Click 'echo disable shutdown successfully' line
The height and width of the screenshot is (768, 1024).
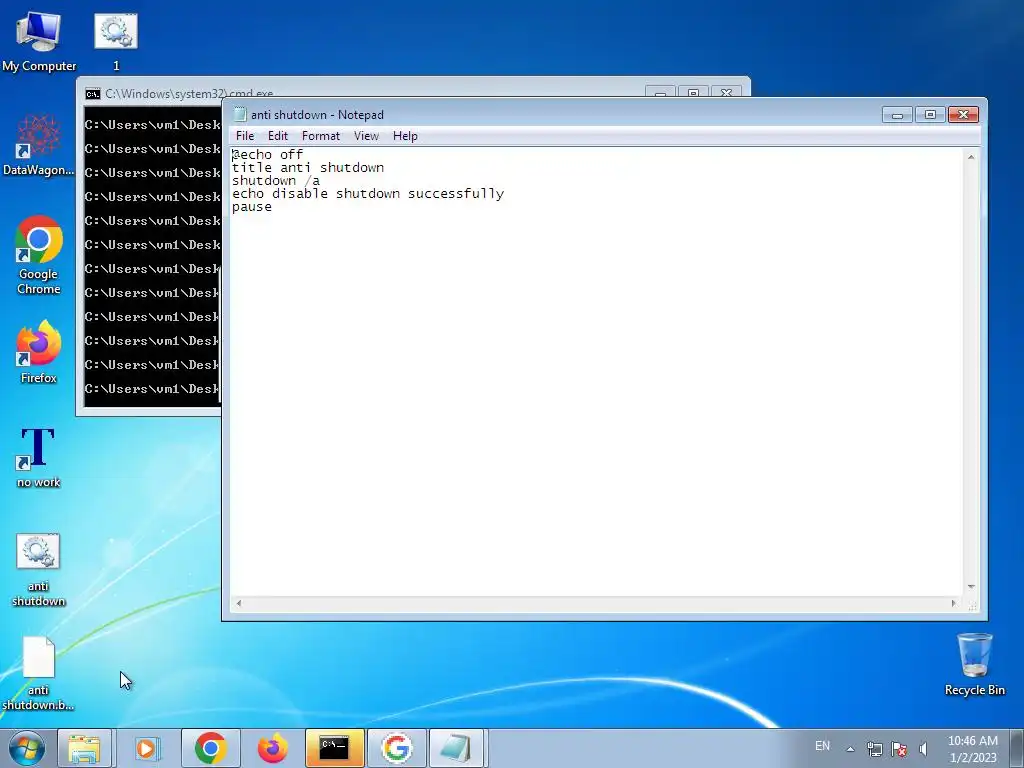[368, 194]
